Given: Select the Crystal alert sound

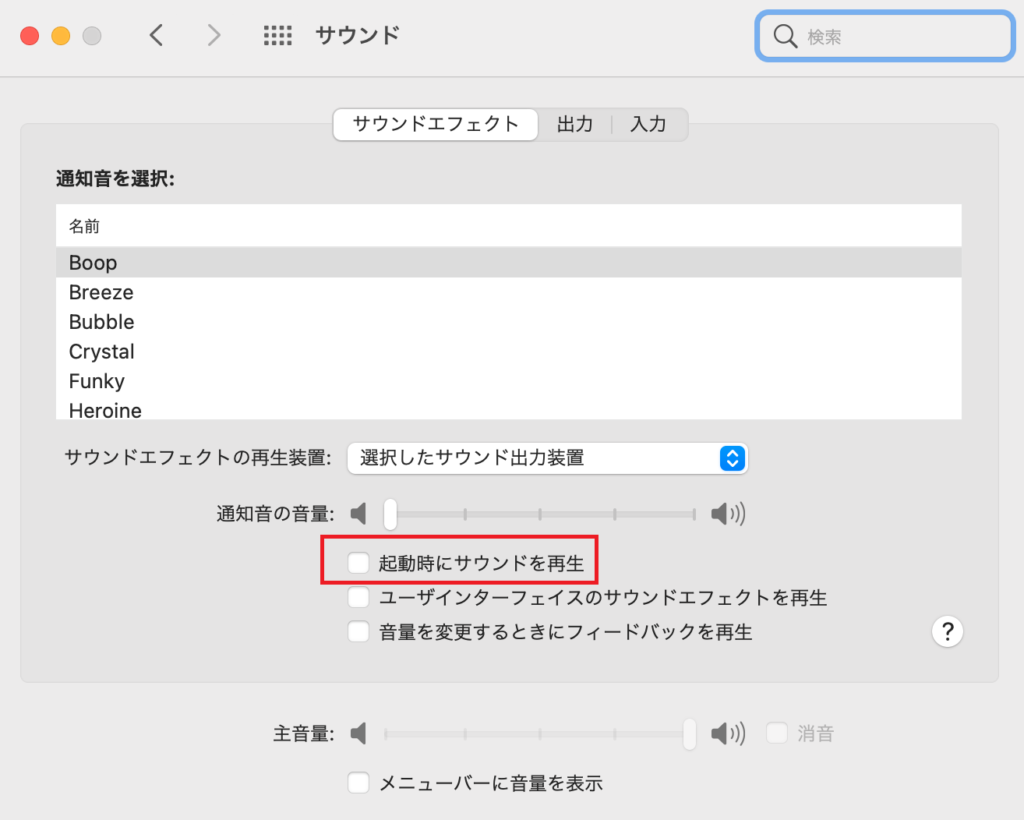Looking at the screenshot, I should tap(509, 351).
